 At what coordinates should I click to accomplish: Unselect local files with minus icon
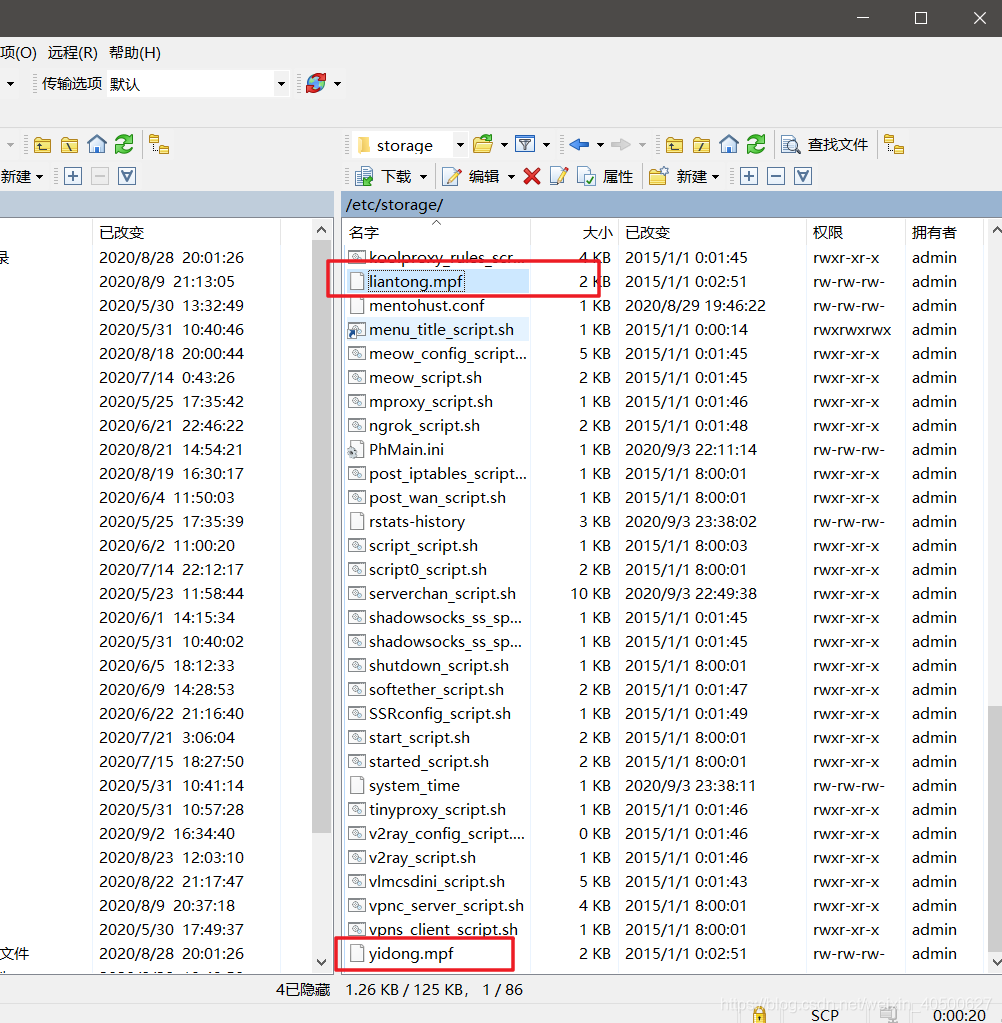coord(100,176)
